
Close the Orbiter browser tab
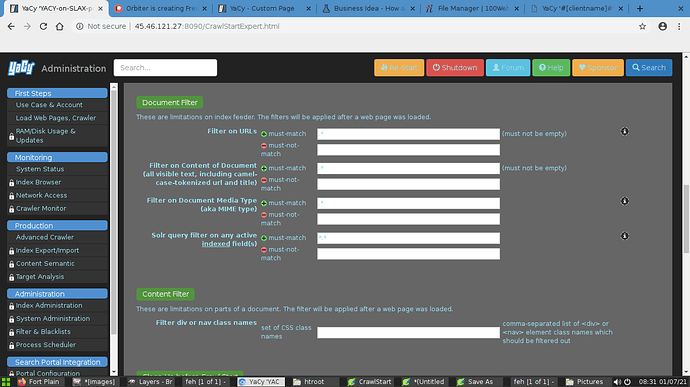coord(205,8)
